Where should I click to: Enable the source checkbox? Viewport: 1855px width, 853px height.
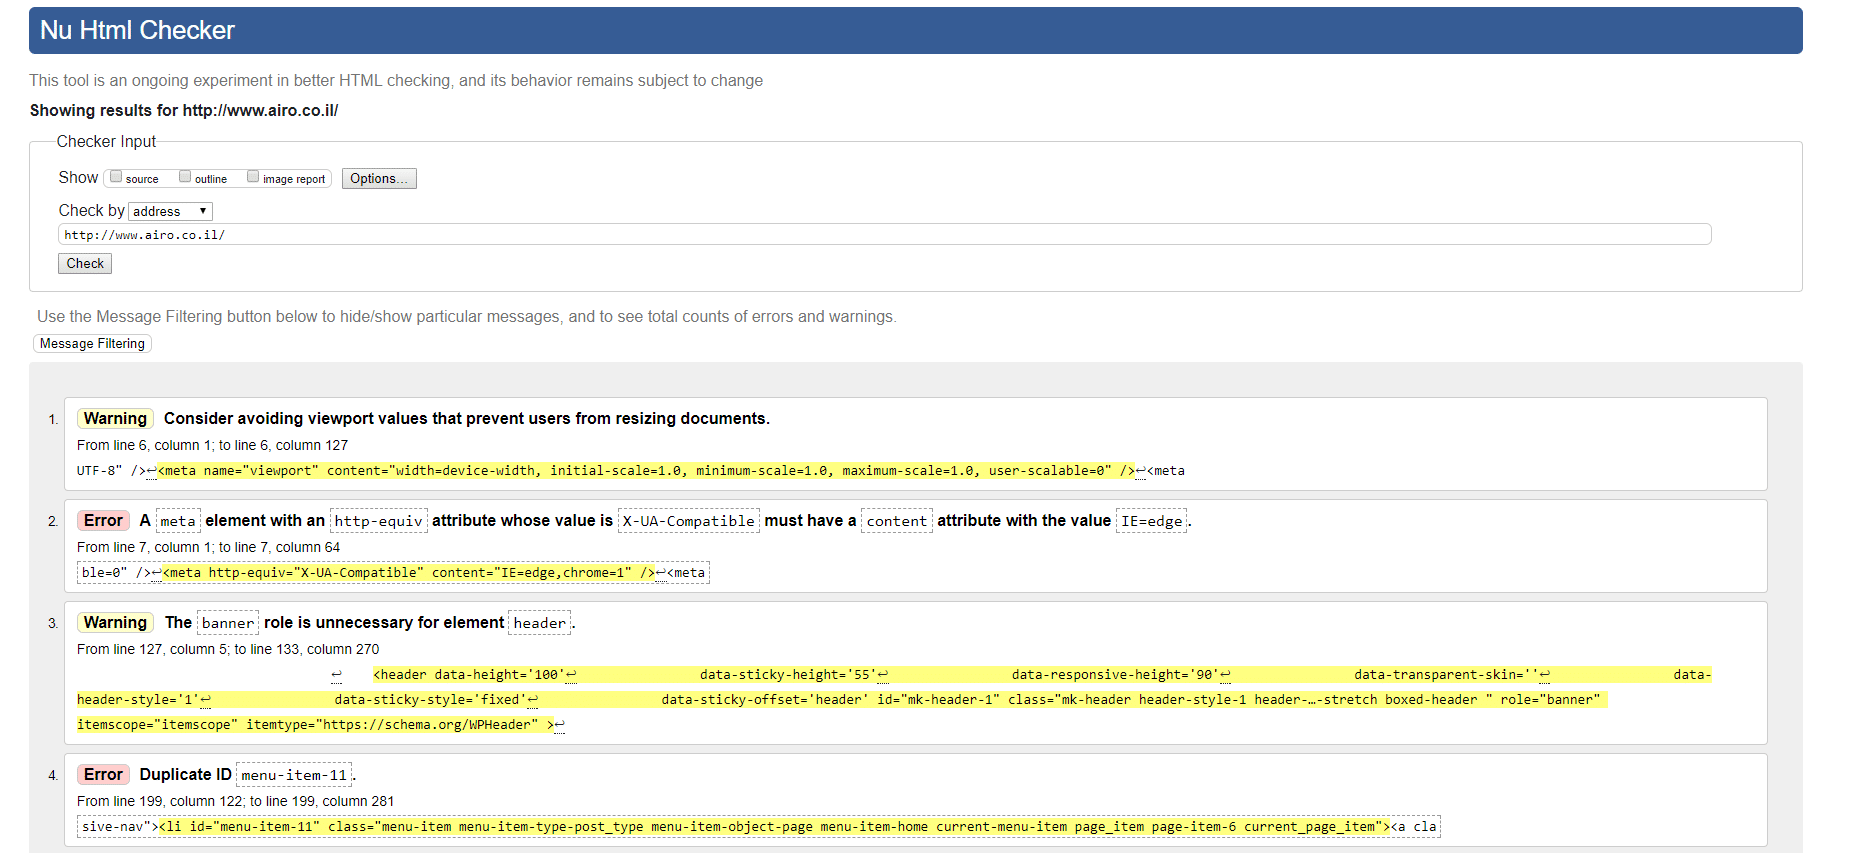(116, 177)
